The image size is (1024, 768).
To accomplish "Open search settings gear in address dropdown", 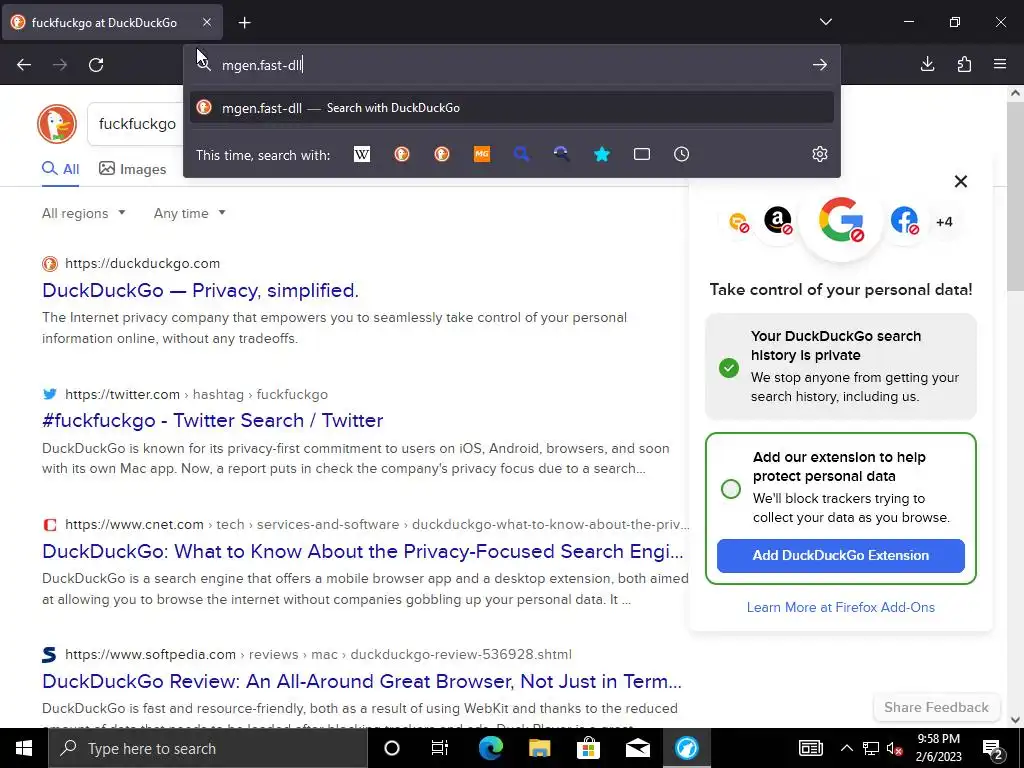I will [820, 154].
